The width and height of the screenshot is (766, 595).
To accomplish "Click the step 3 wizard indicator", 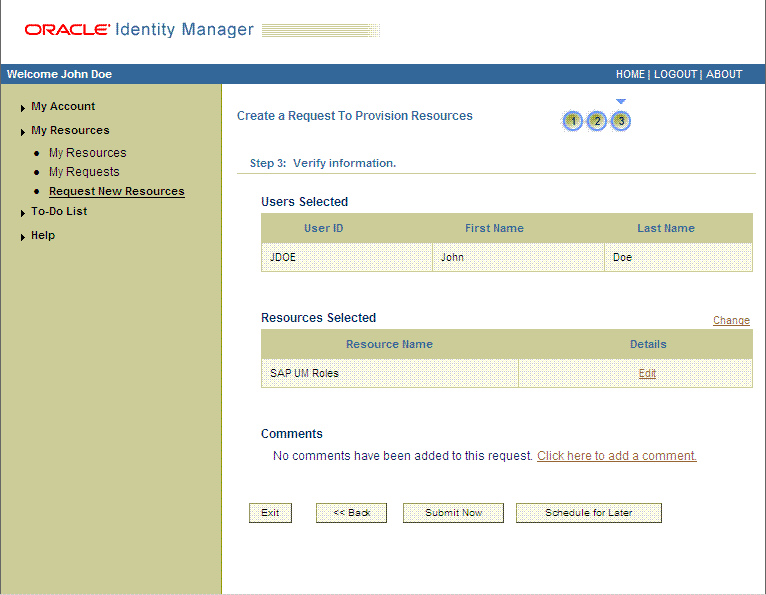I will point(621,121).
